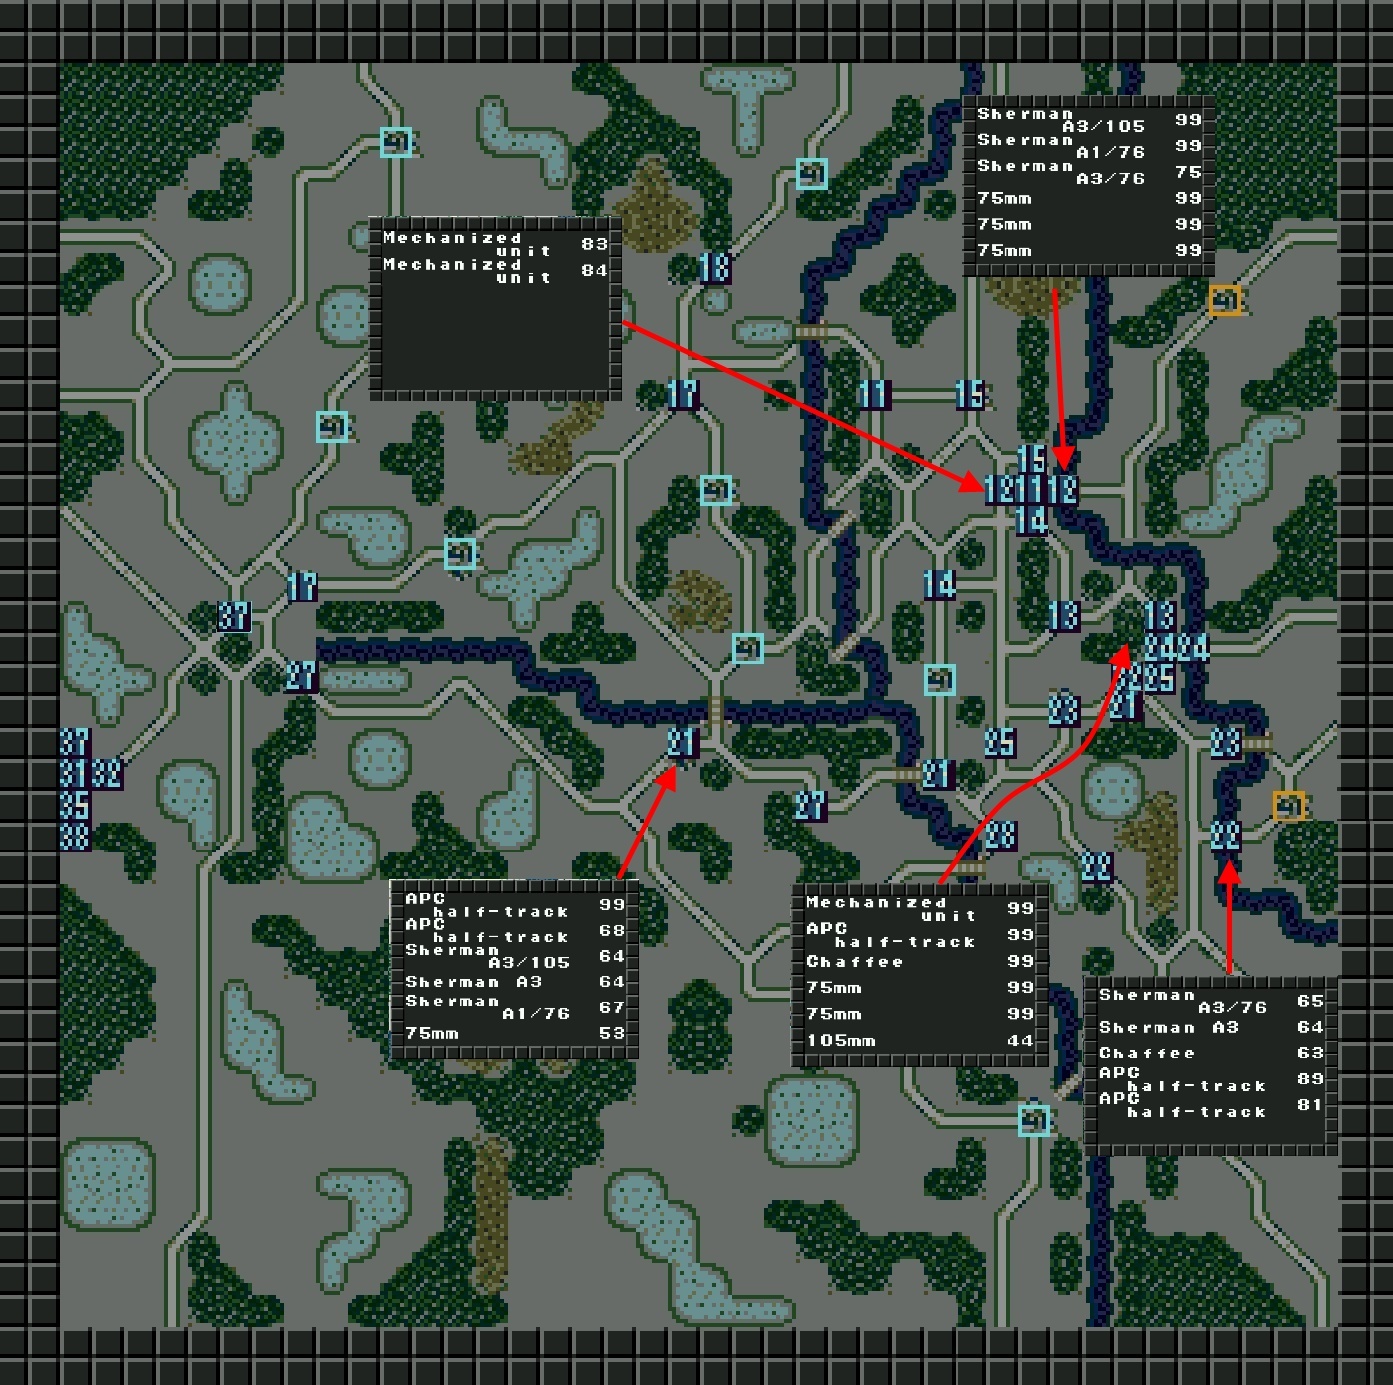Click "APC half-track" row with strength 89
Image resolution: width=1393 pixels, height=1385 pixels.
1211,1079
